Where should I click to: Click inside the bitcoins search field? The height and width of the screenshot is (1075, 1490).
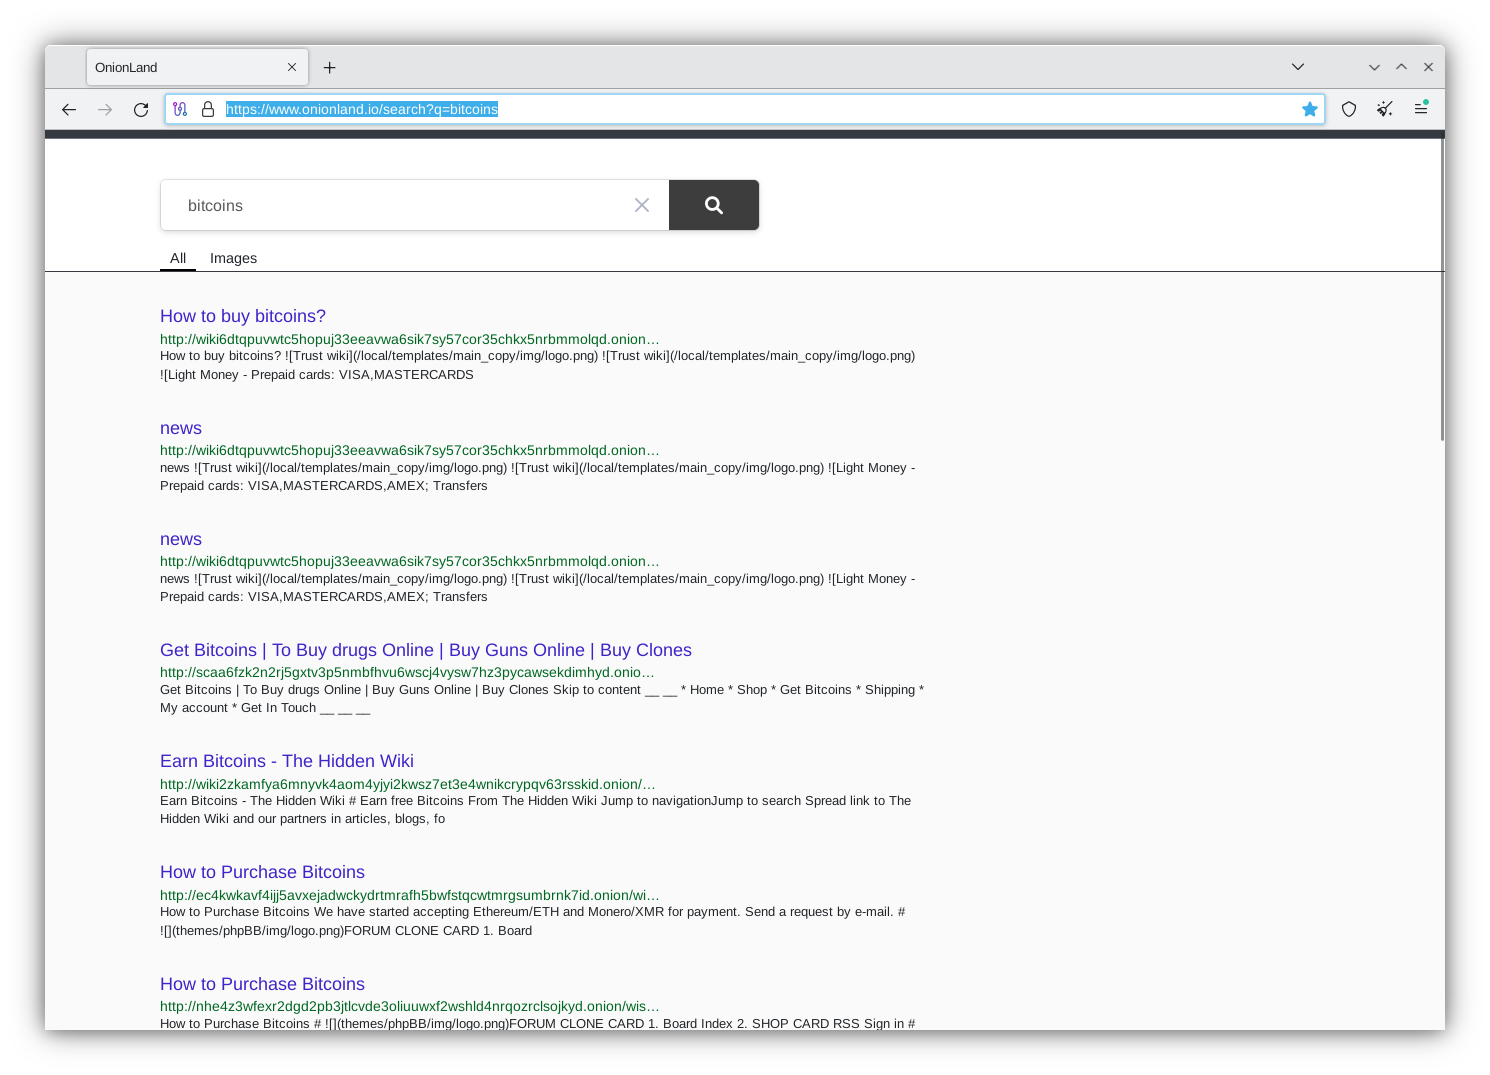tap(400, 204)
